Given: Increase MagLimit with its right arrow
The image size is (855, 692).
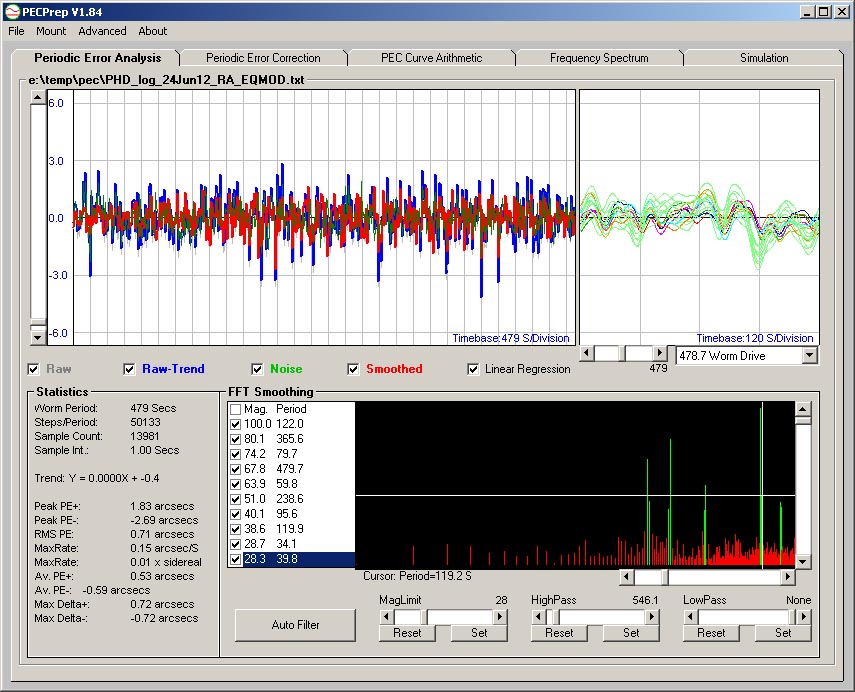Looking at the screenshot, I should click(500, 617).
